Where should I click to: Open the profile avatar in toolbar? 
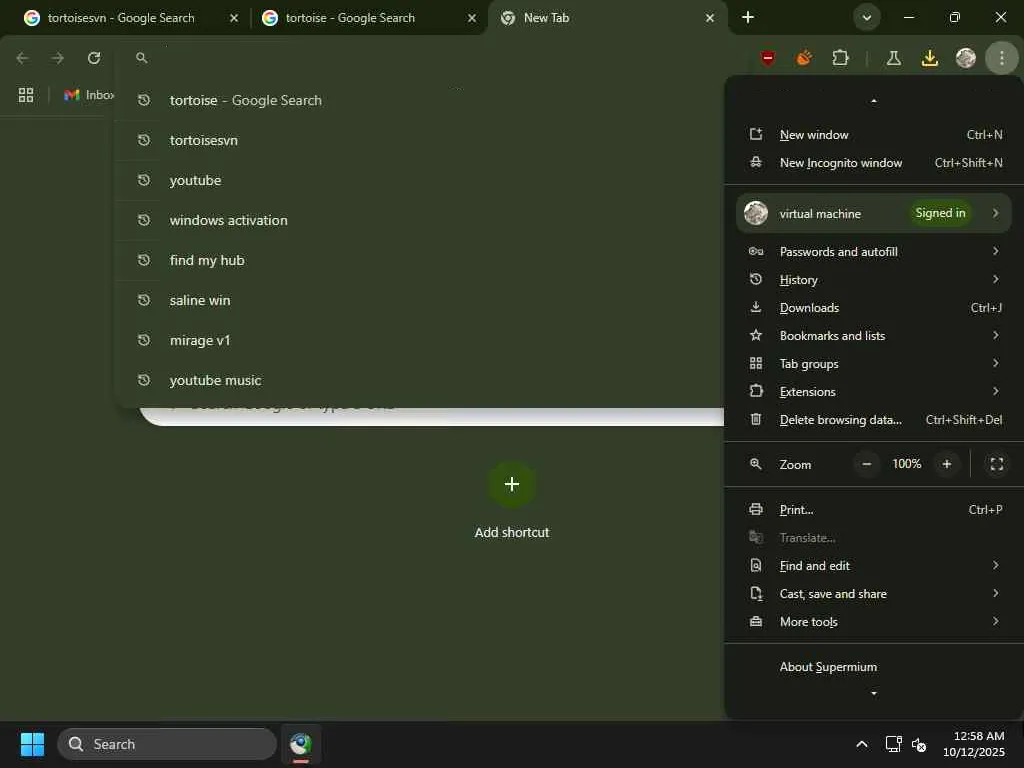[x=966, y=58]
